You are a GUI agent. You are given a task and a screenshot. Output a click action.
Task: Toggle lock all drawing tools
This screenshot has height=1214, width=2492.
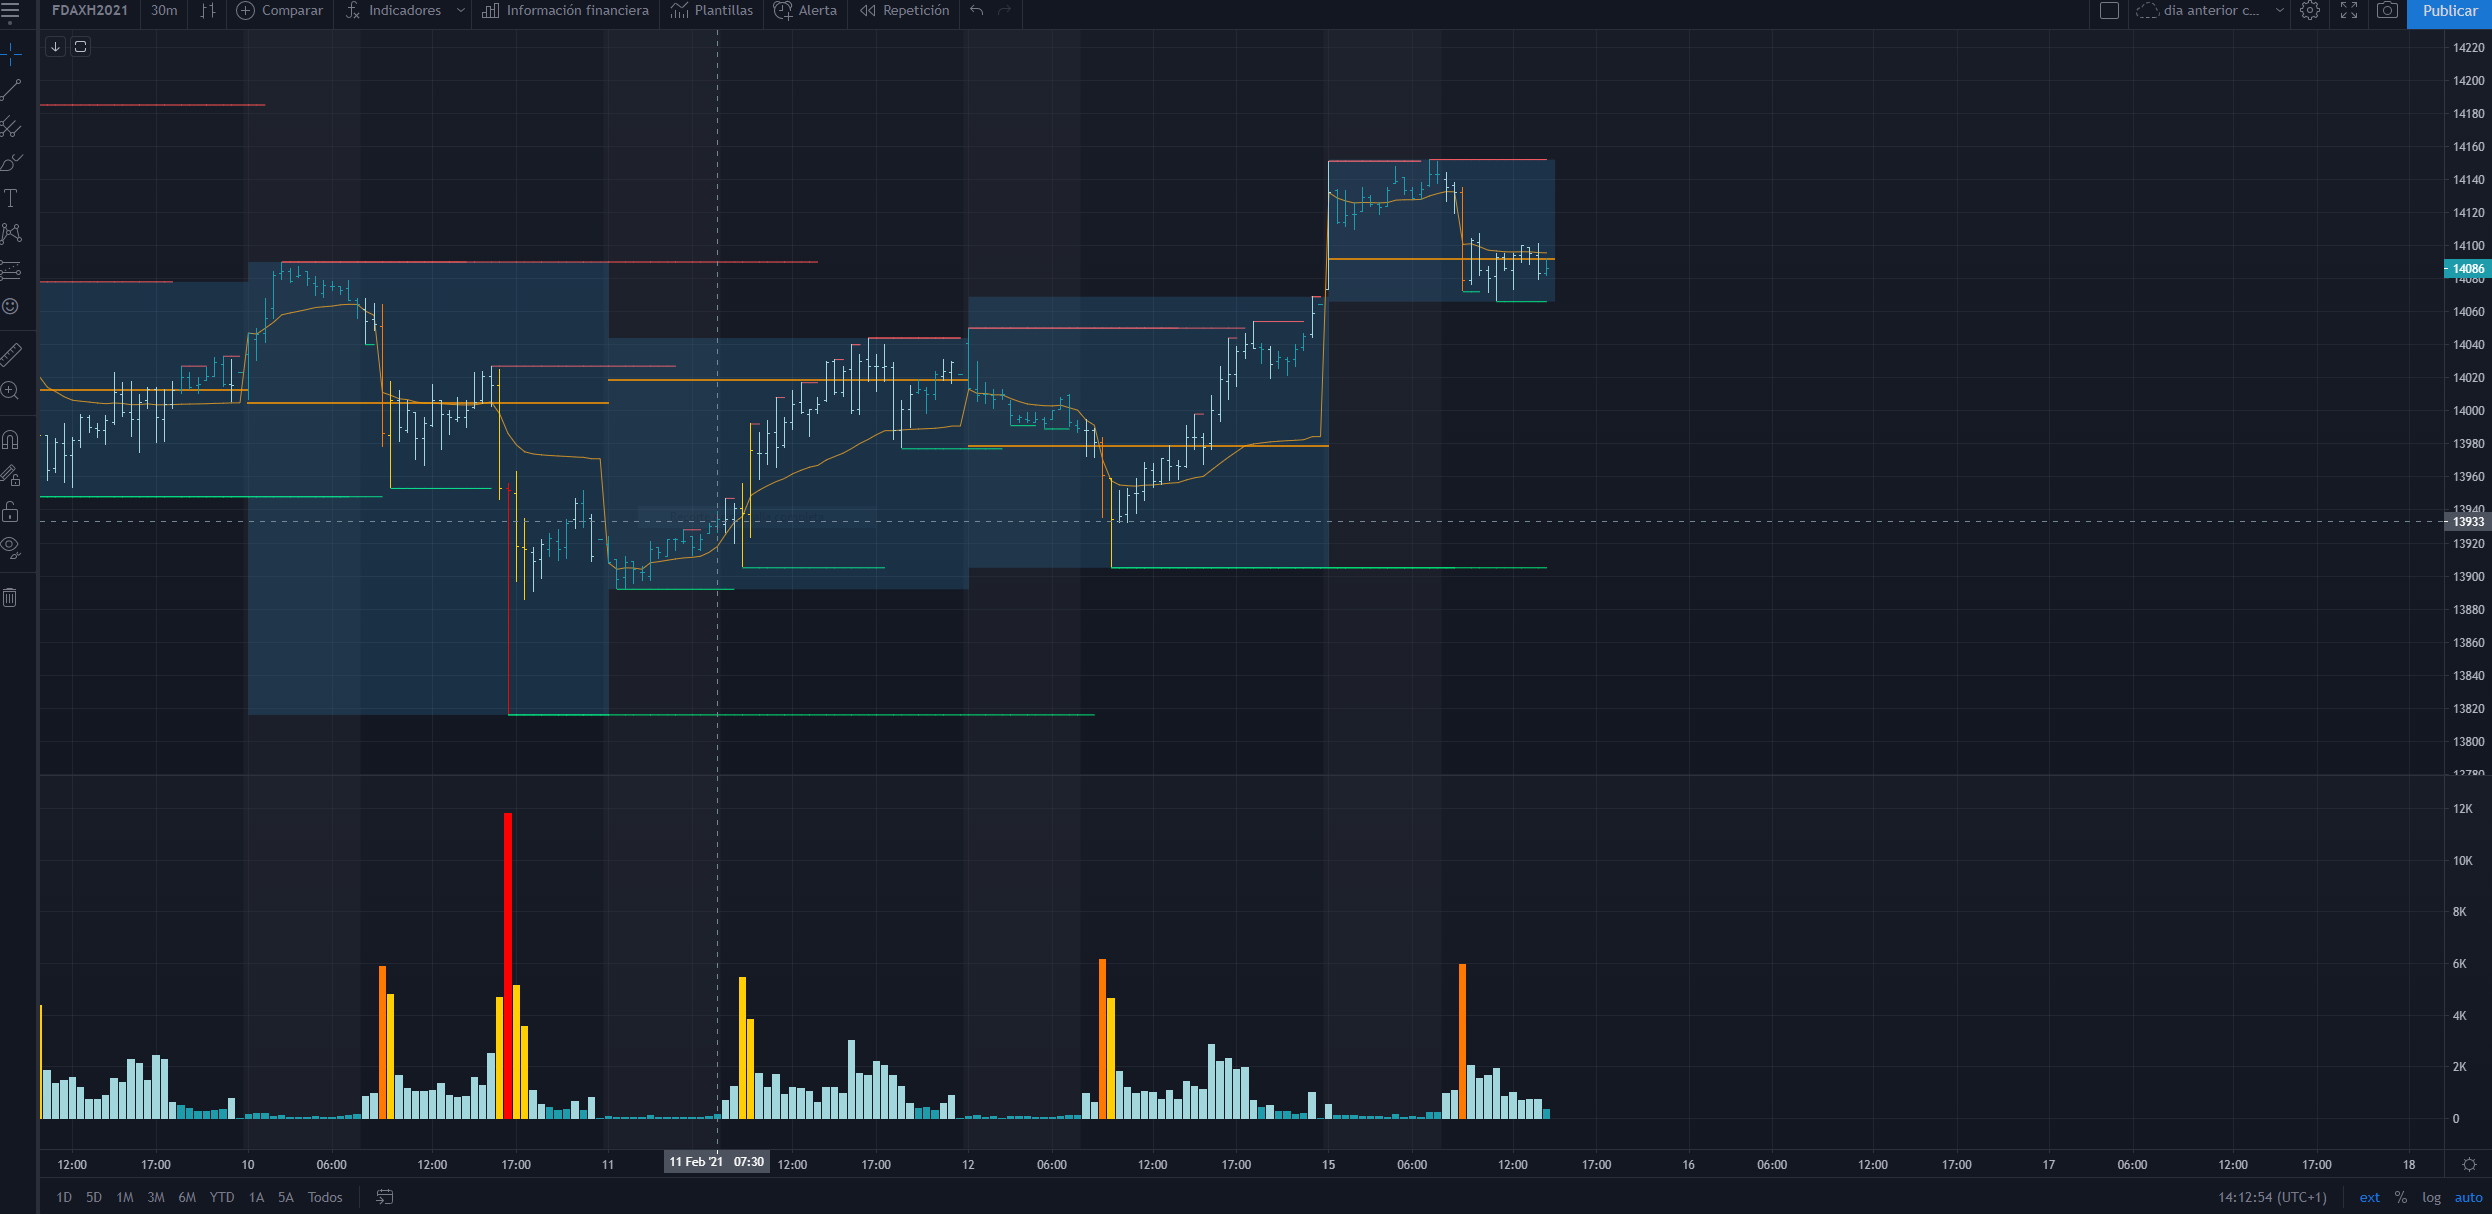(x=11, y=512)
